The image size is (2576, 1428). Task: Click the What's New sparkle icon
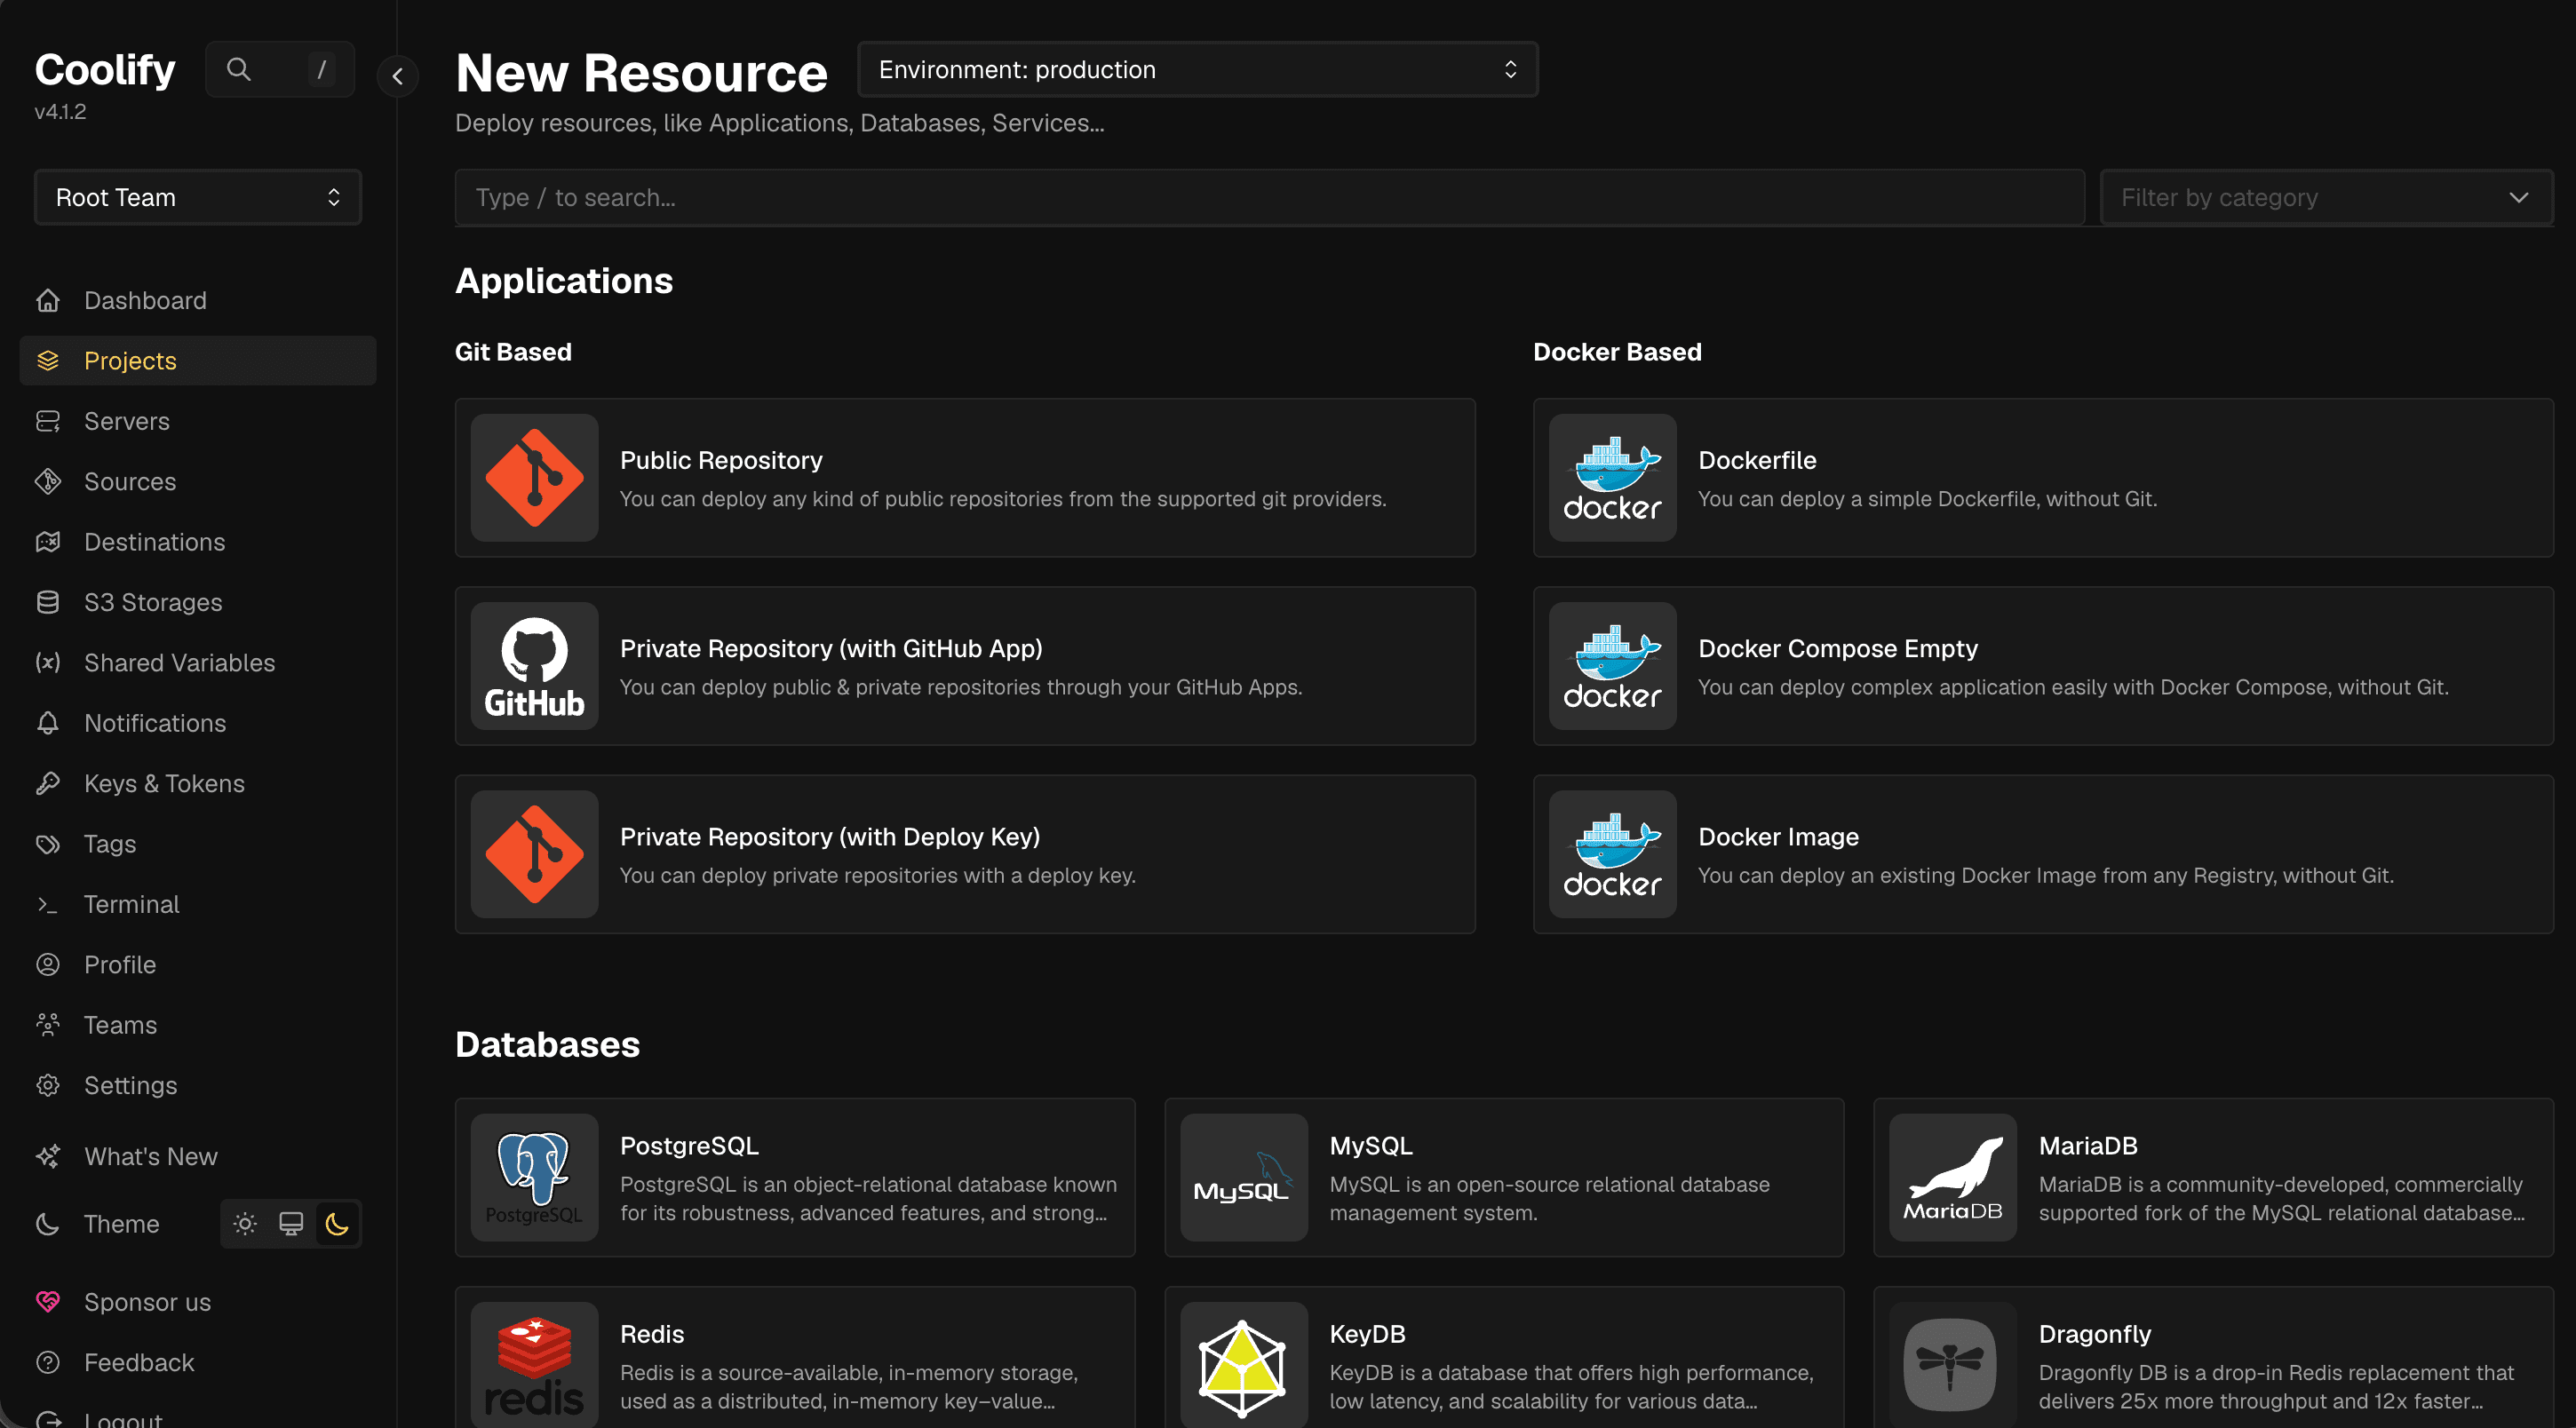[x=48, y=1156]
